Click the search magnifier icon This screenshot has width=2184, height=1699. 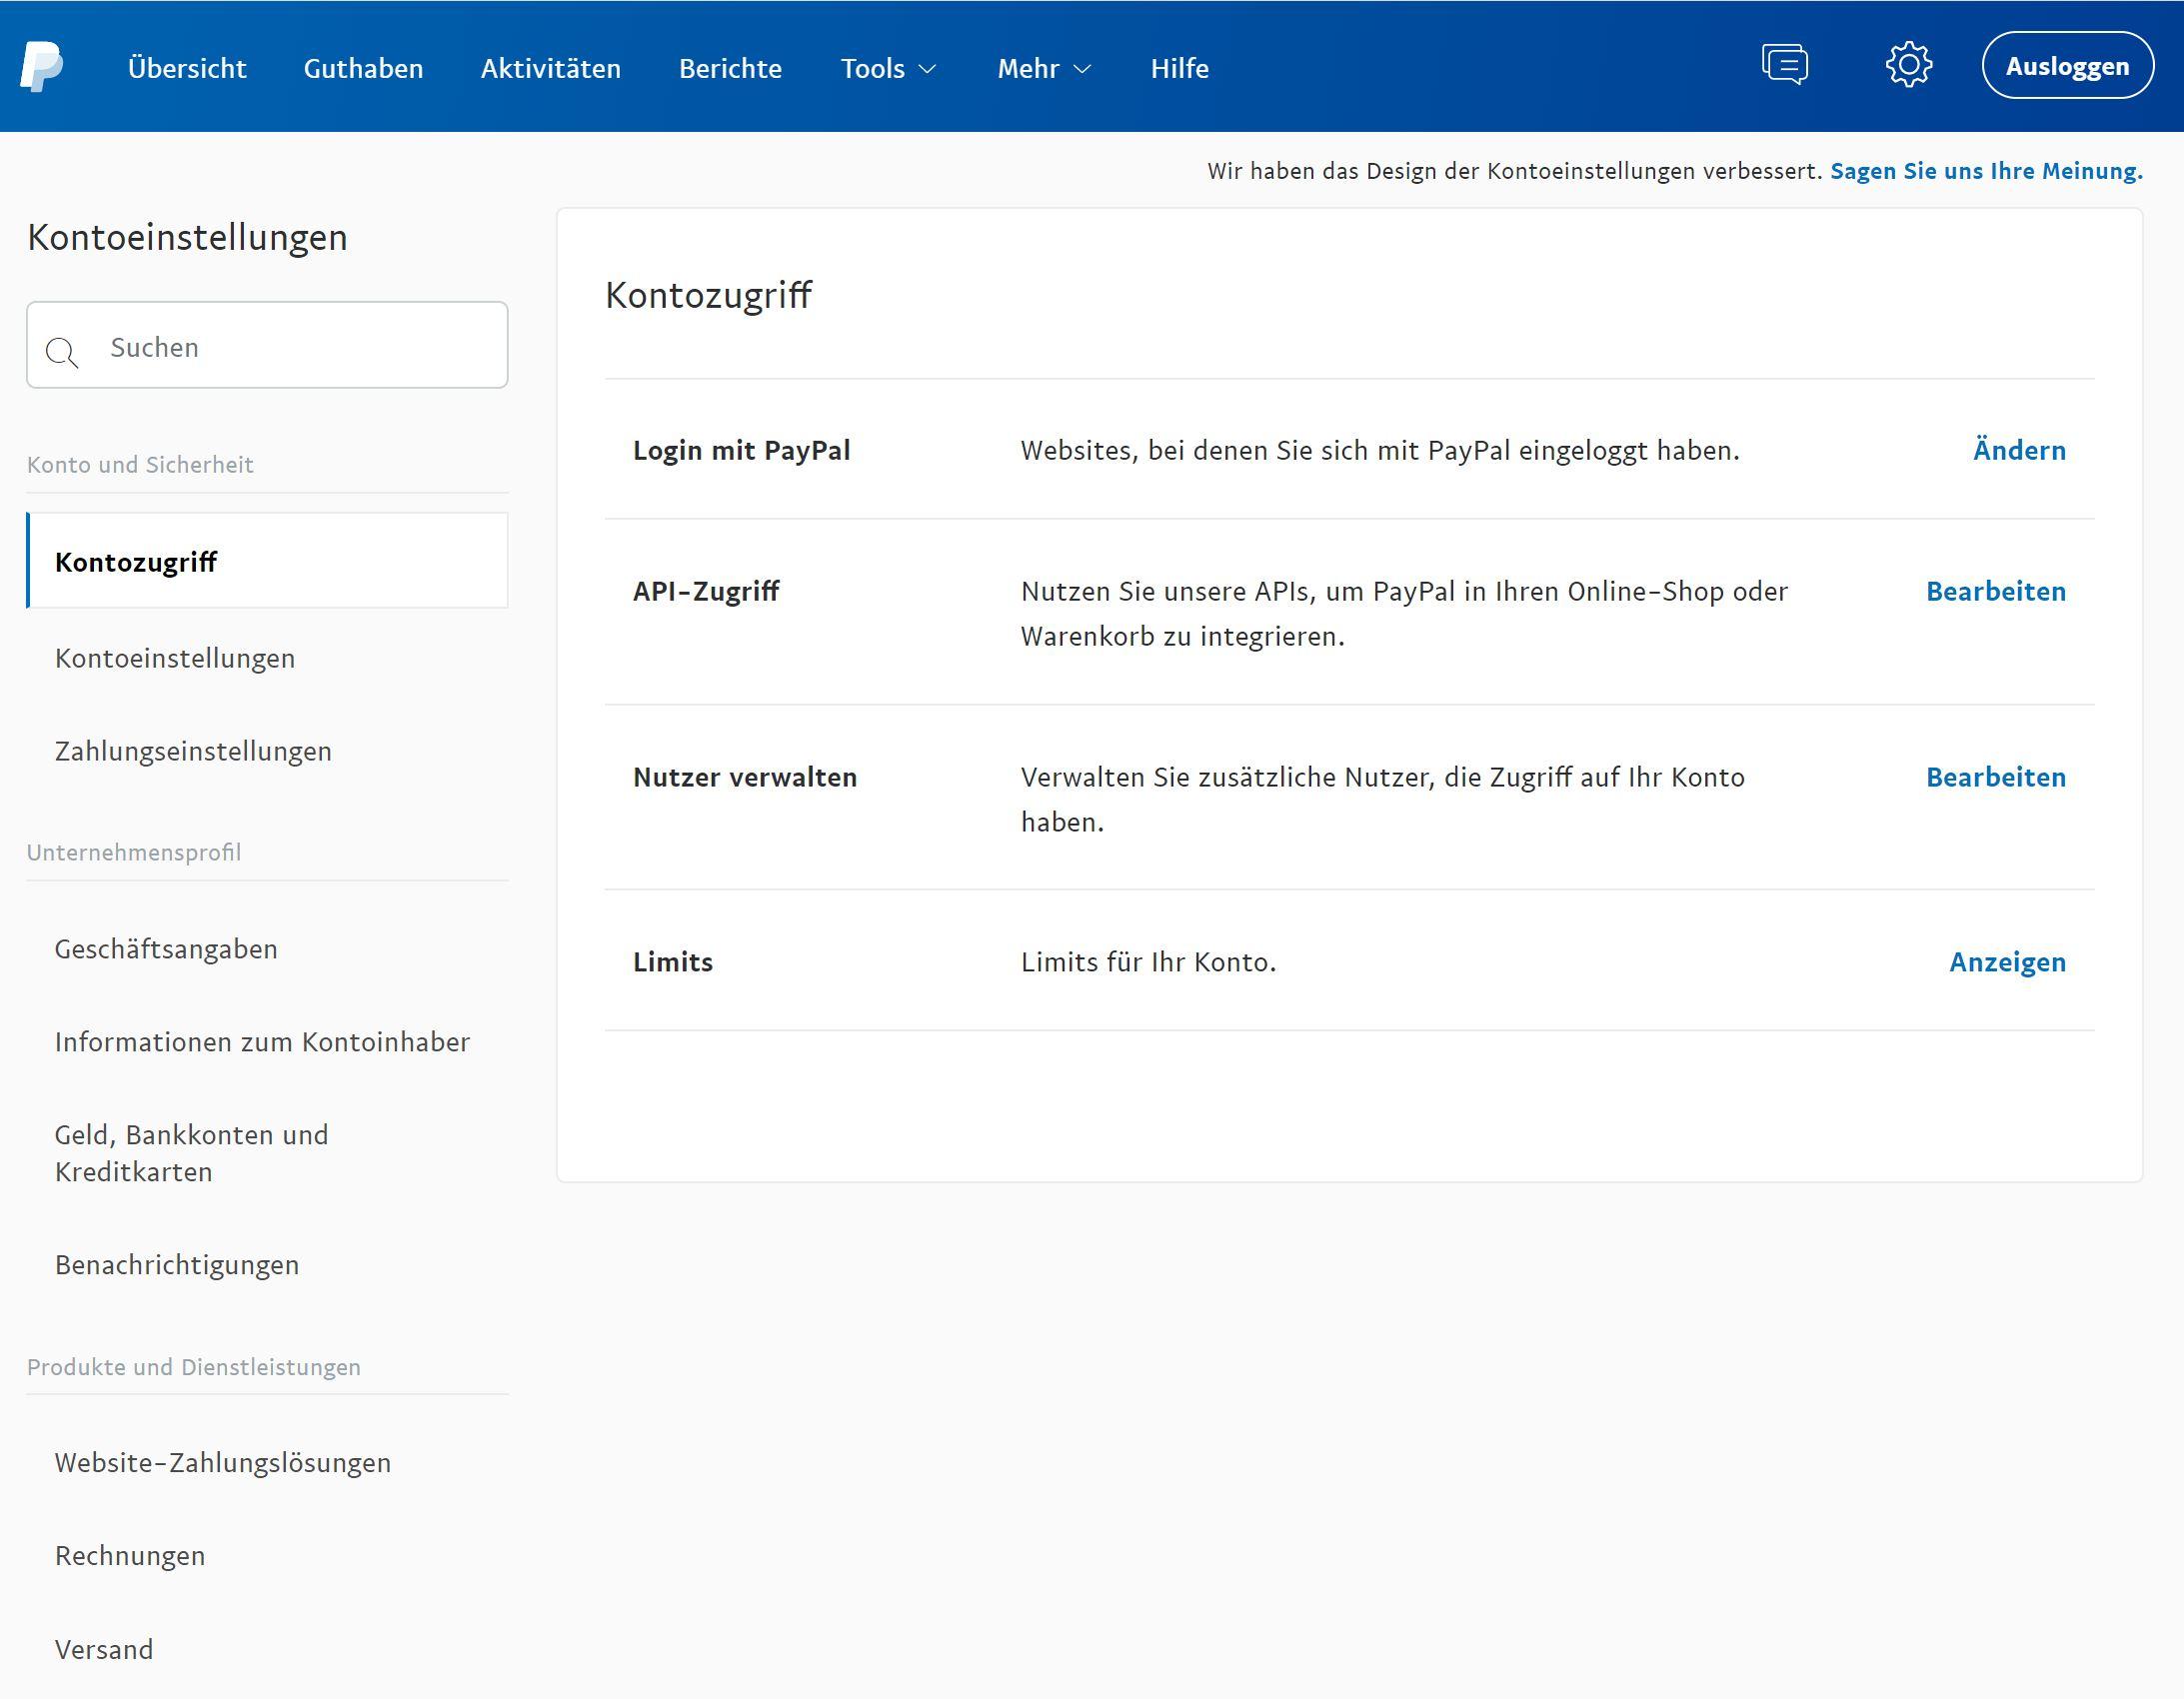(62, 352)
